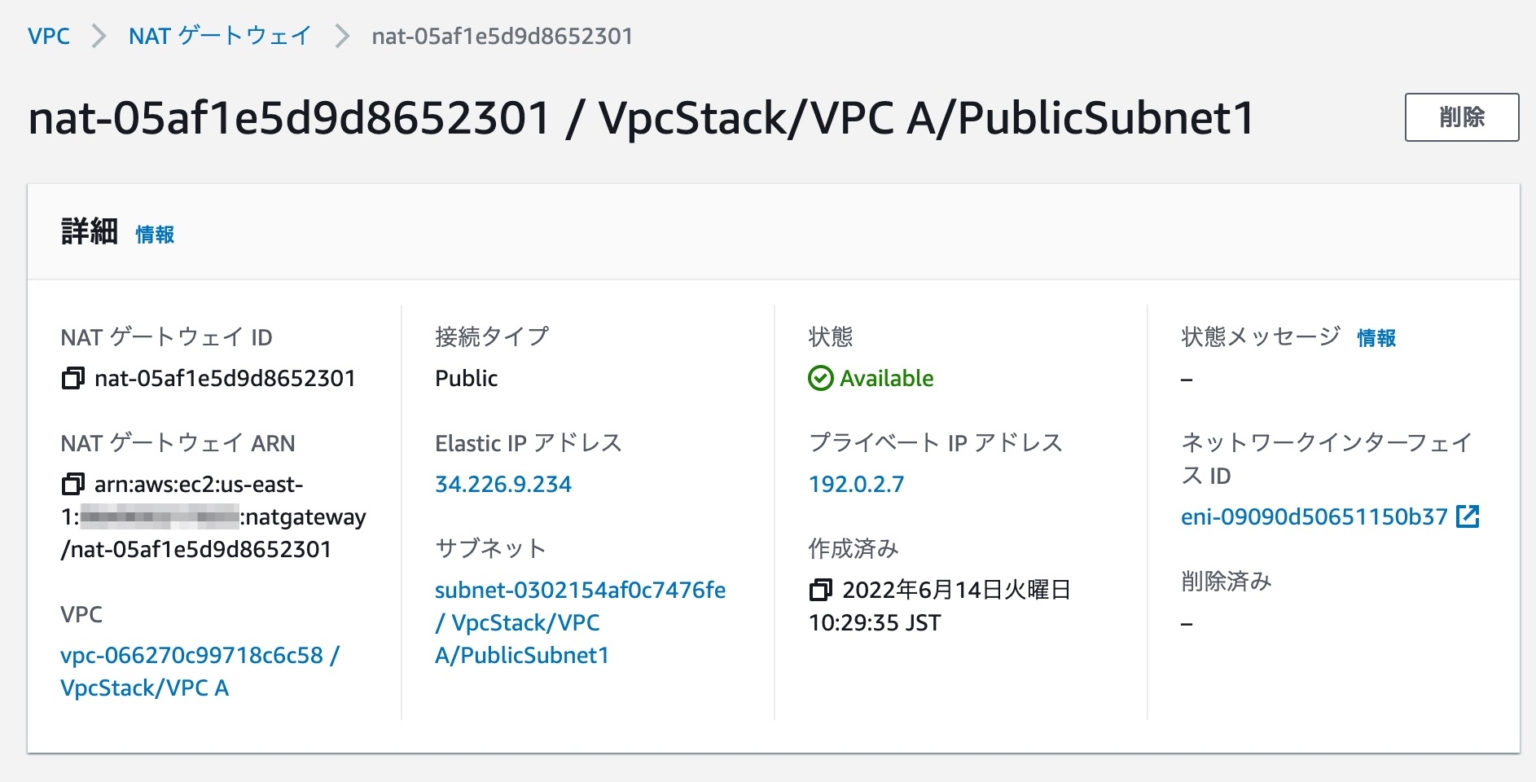The width and height of the screenshot is (1536, 782).
Task: Open the Elastic IP 34.226.9.234 link
Action: click(502, 484)
